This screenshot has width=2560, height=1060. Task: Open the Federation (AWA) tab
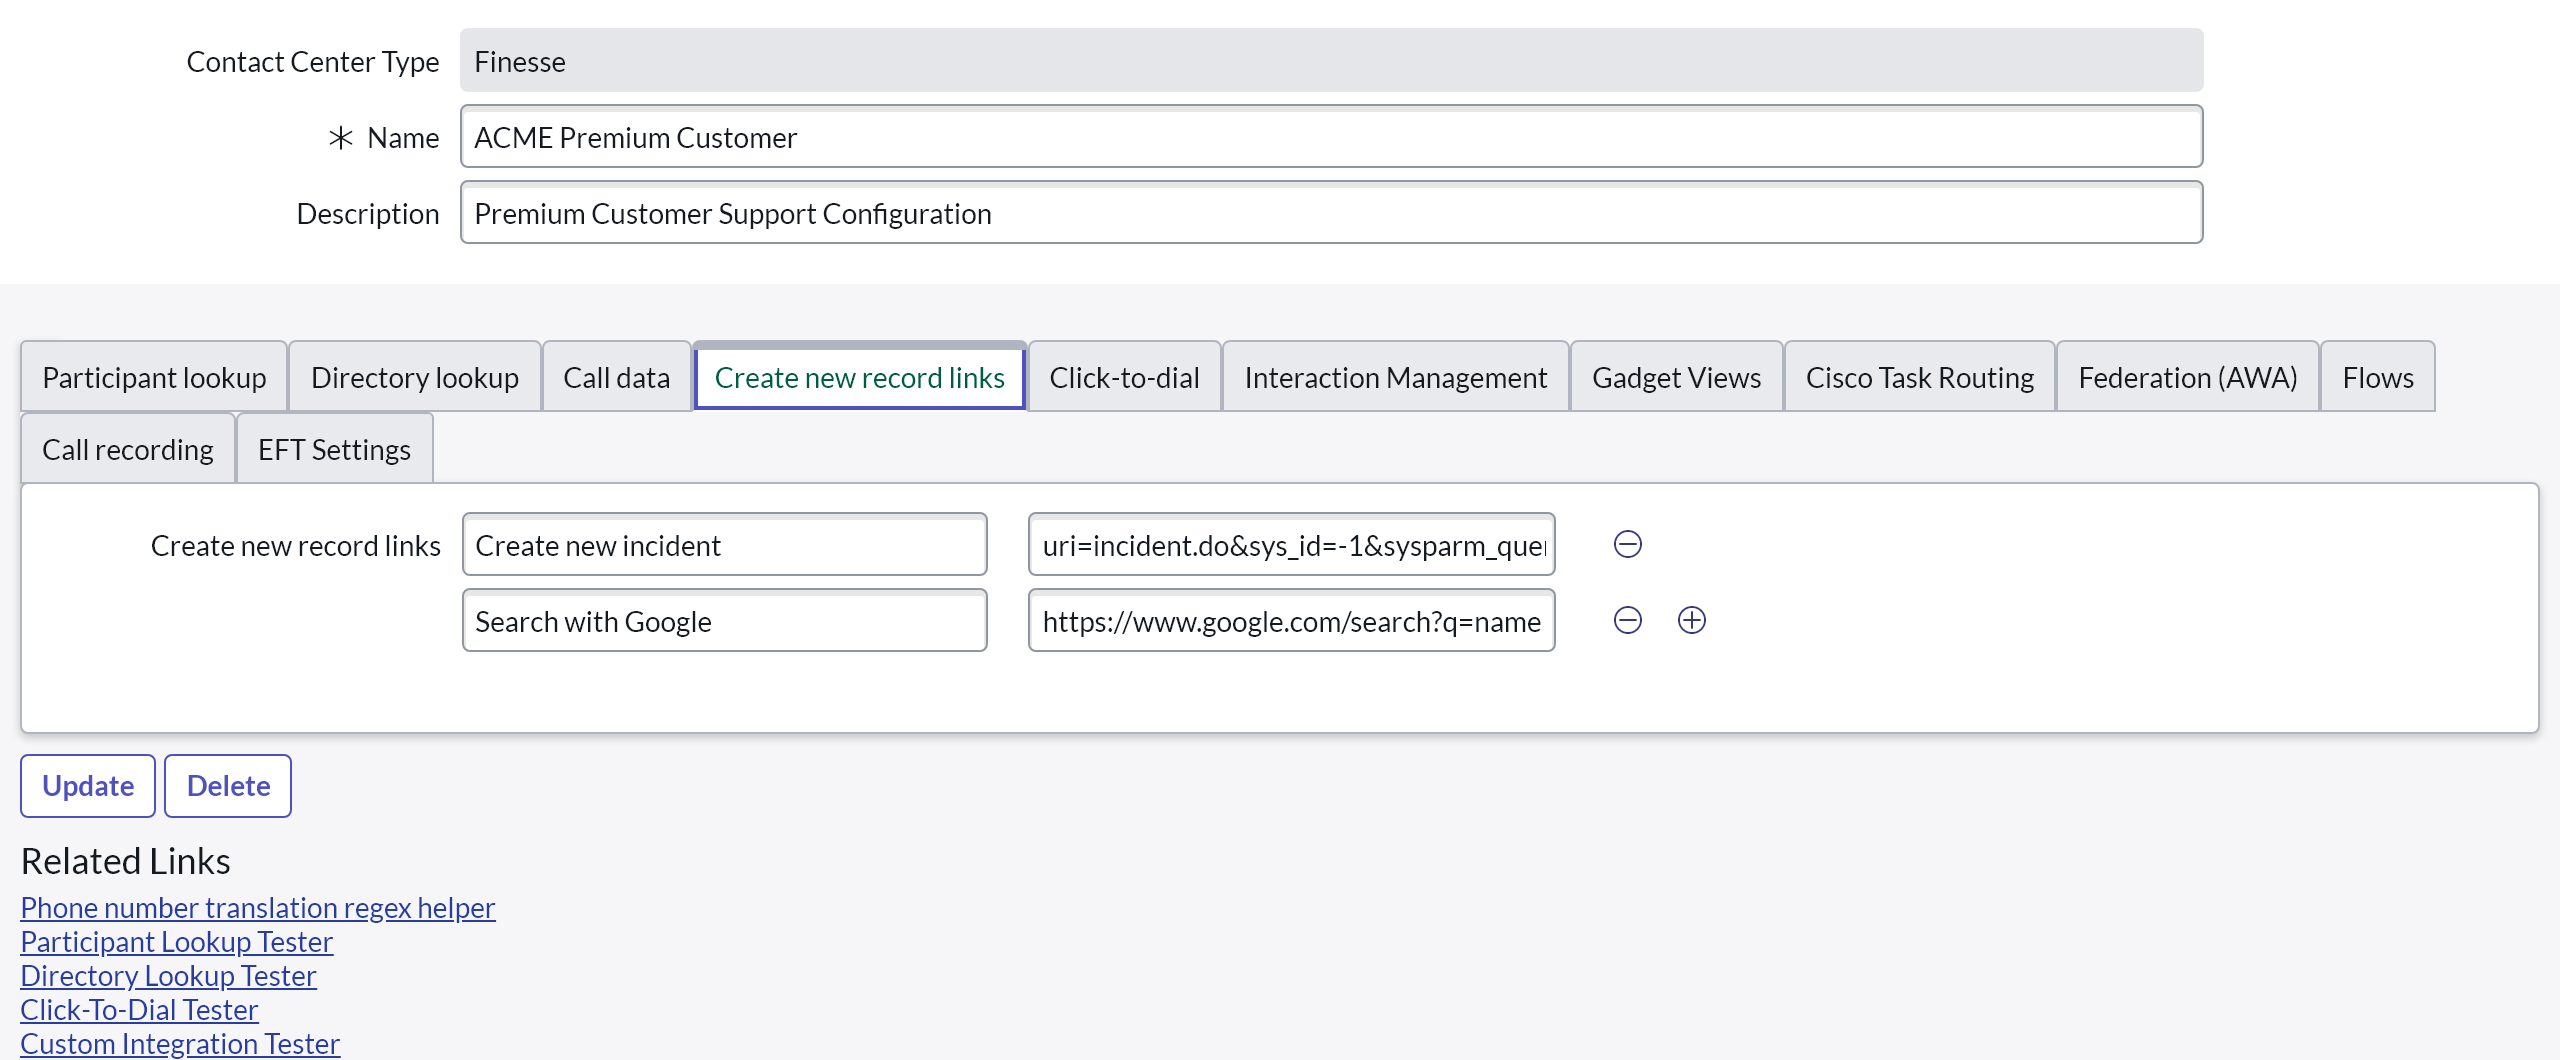(2187, 377)
